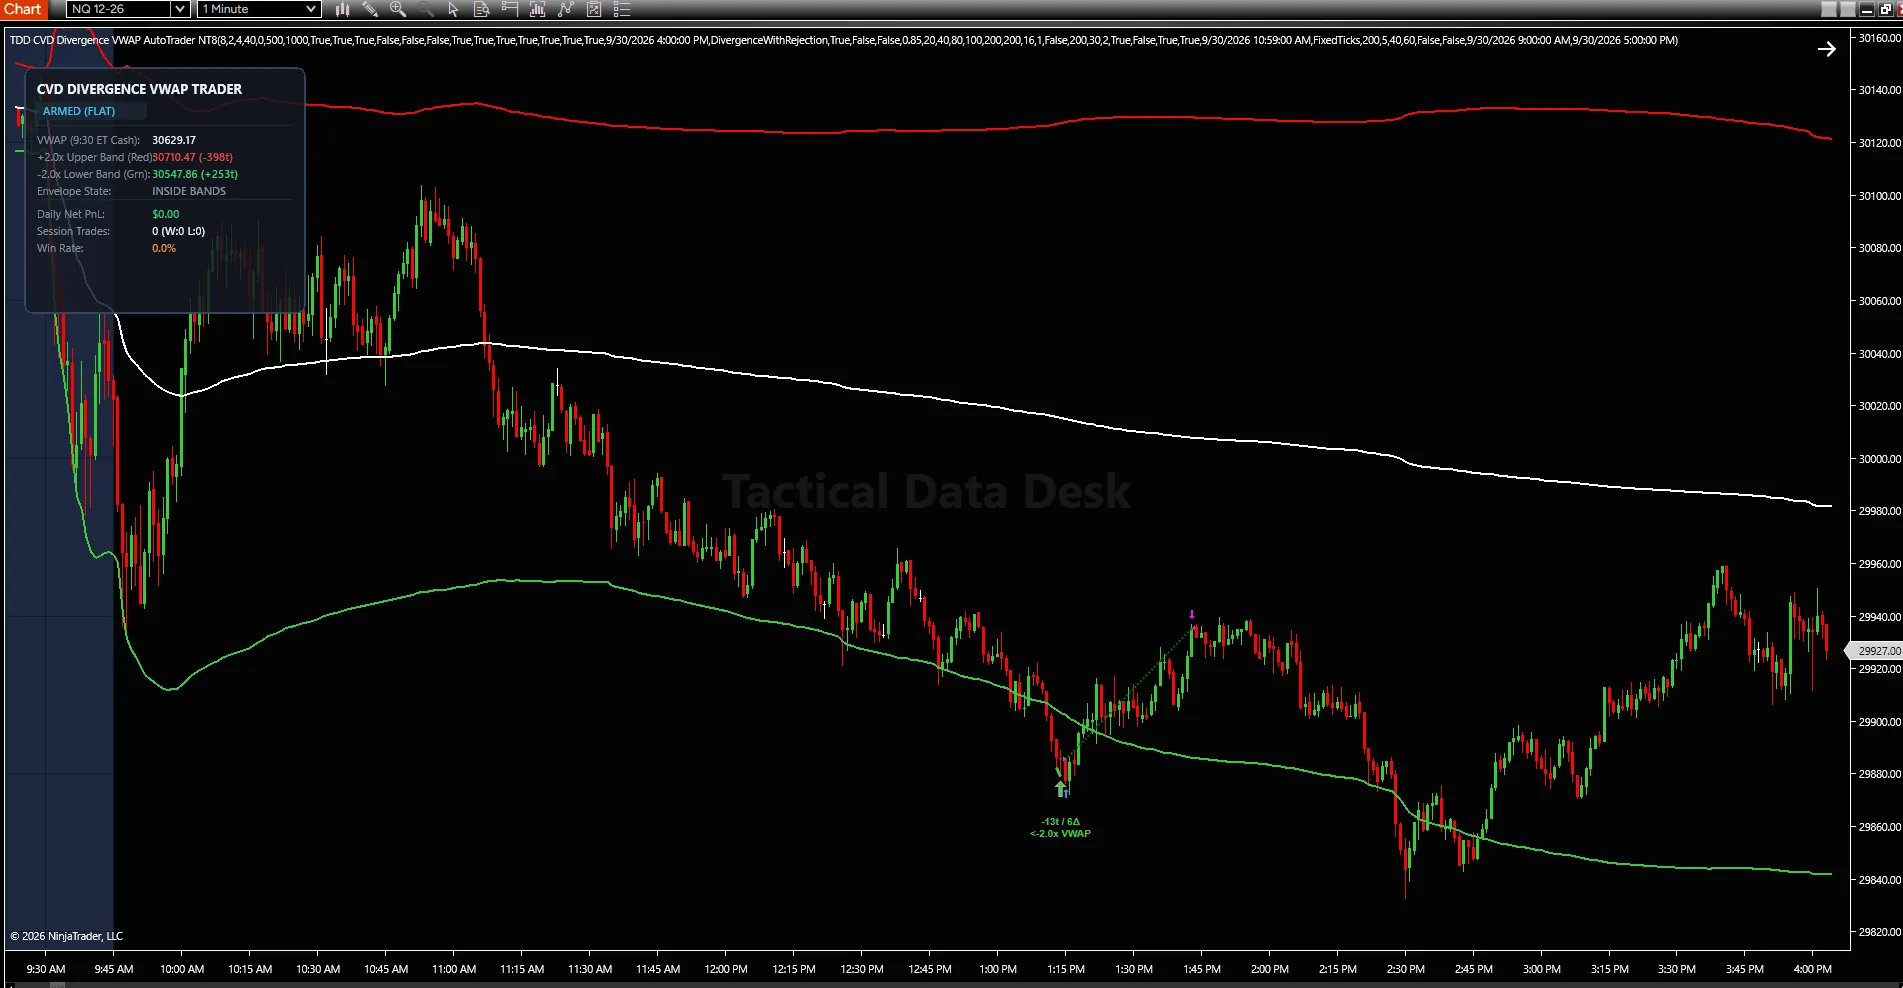Click the scroll-to-latest arrow on chart

1826,49
